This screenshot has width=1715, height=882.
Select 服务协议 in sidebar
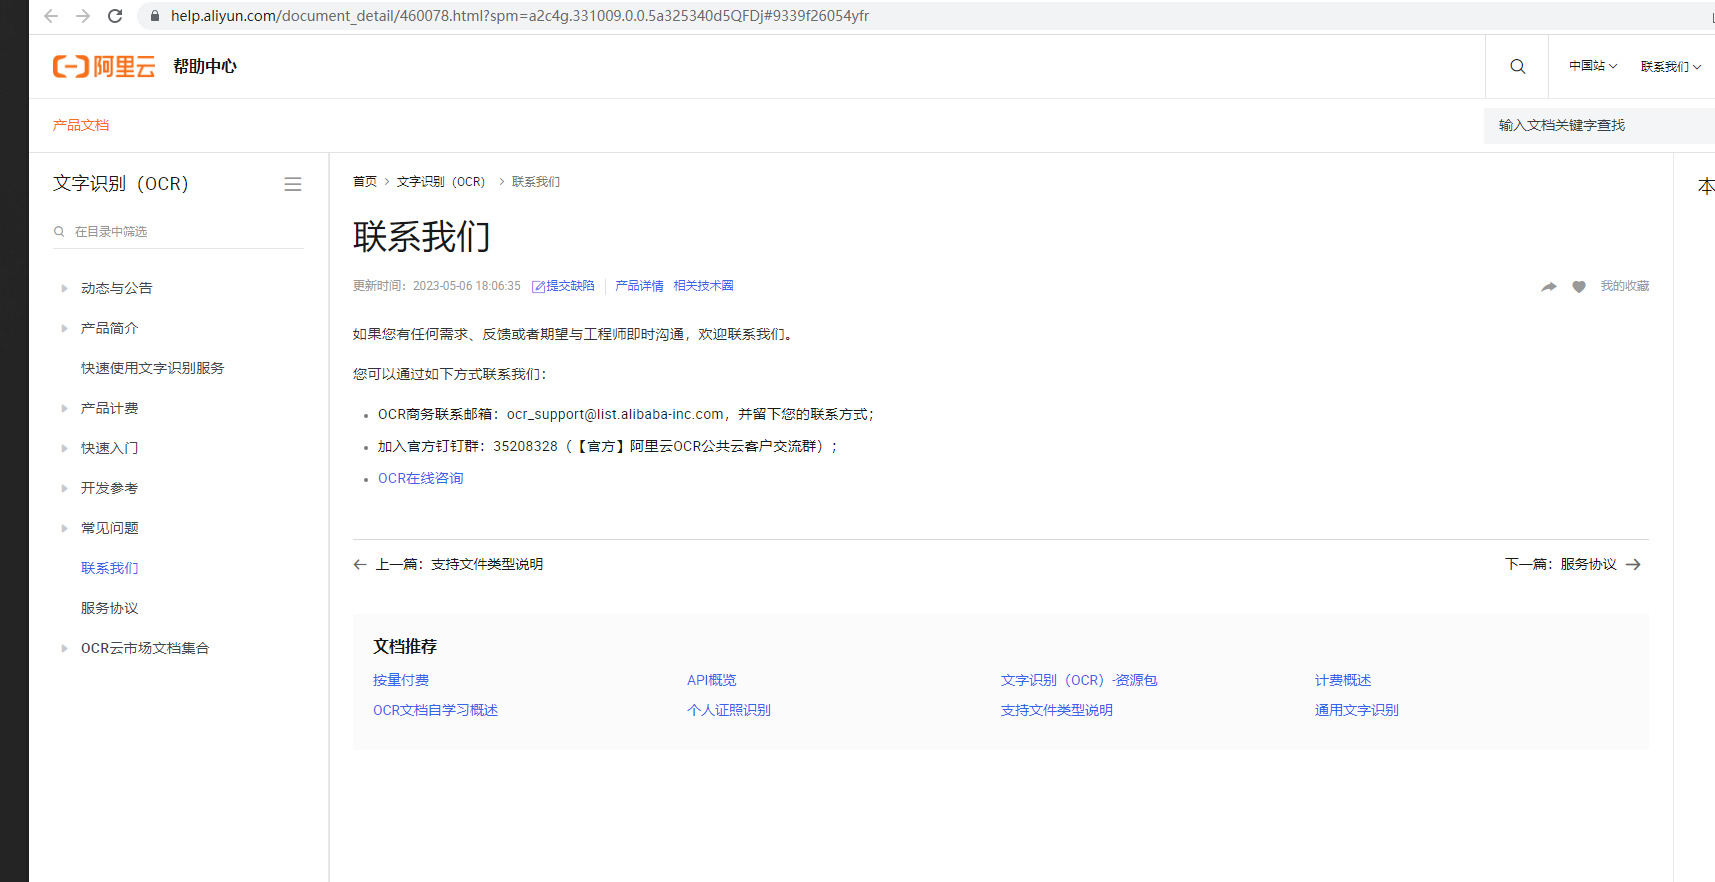coord(110,608)
